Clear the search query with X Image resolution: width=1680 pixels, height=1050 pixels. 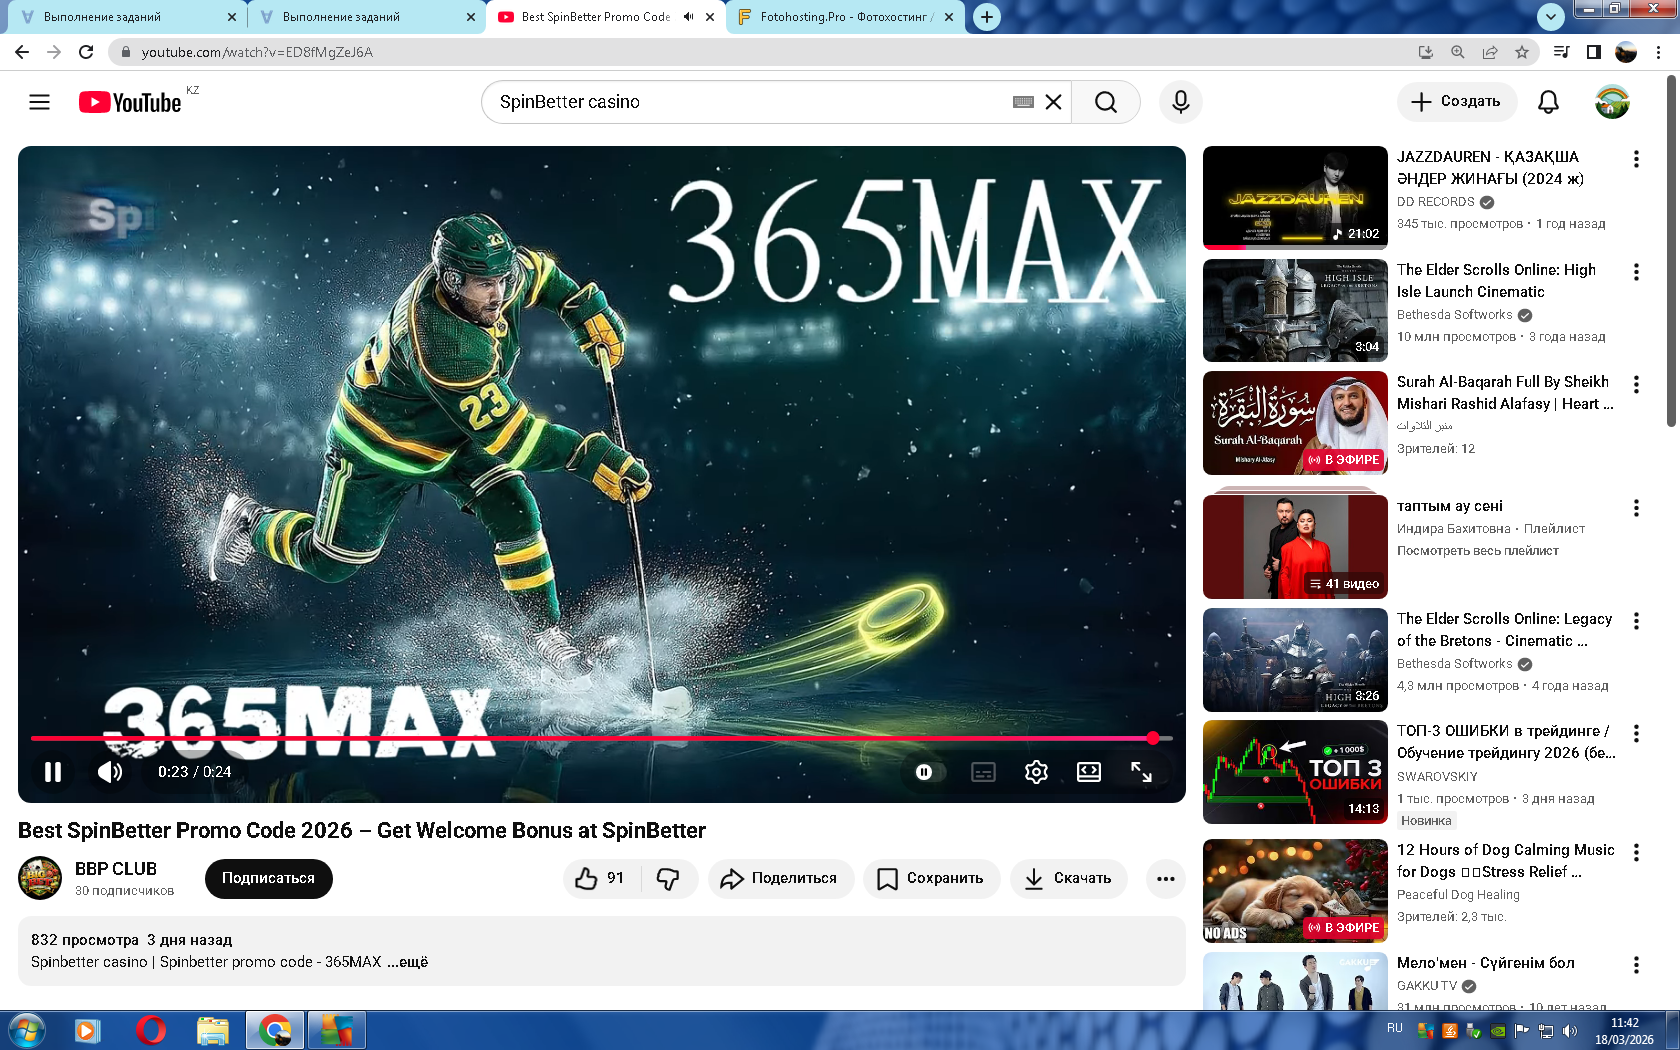1053,102
